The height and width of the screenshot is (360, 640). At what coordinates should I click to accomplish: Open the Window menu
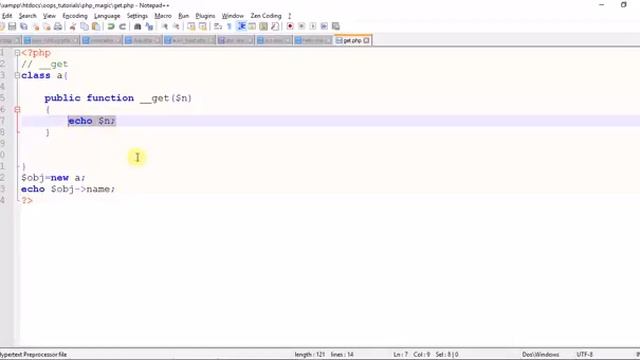[x=233, y=16]
